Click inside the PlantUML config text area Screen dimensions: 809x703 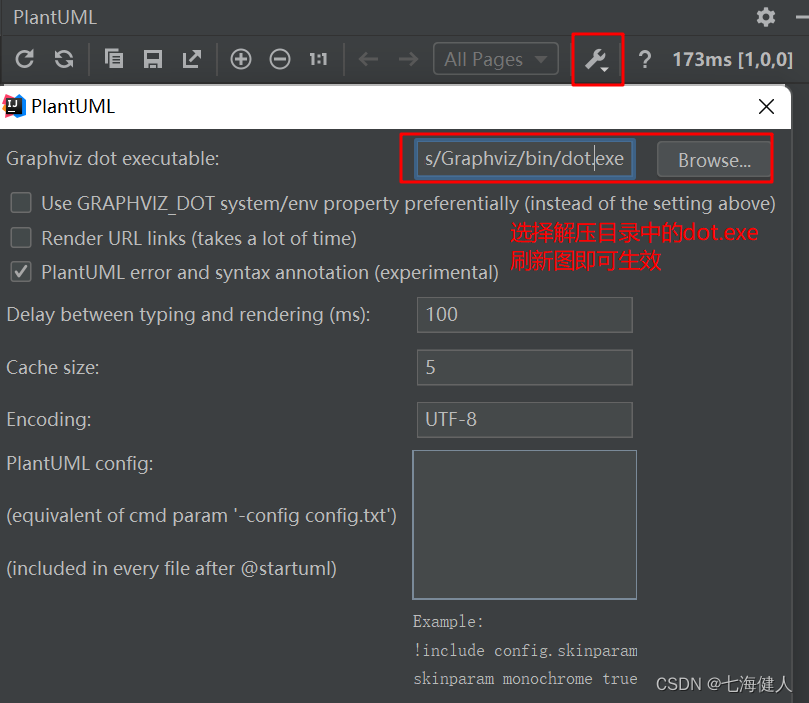pyautogui.click(x=524, y=523)
